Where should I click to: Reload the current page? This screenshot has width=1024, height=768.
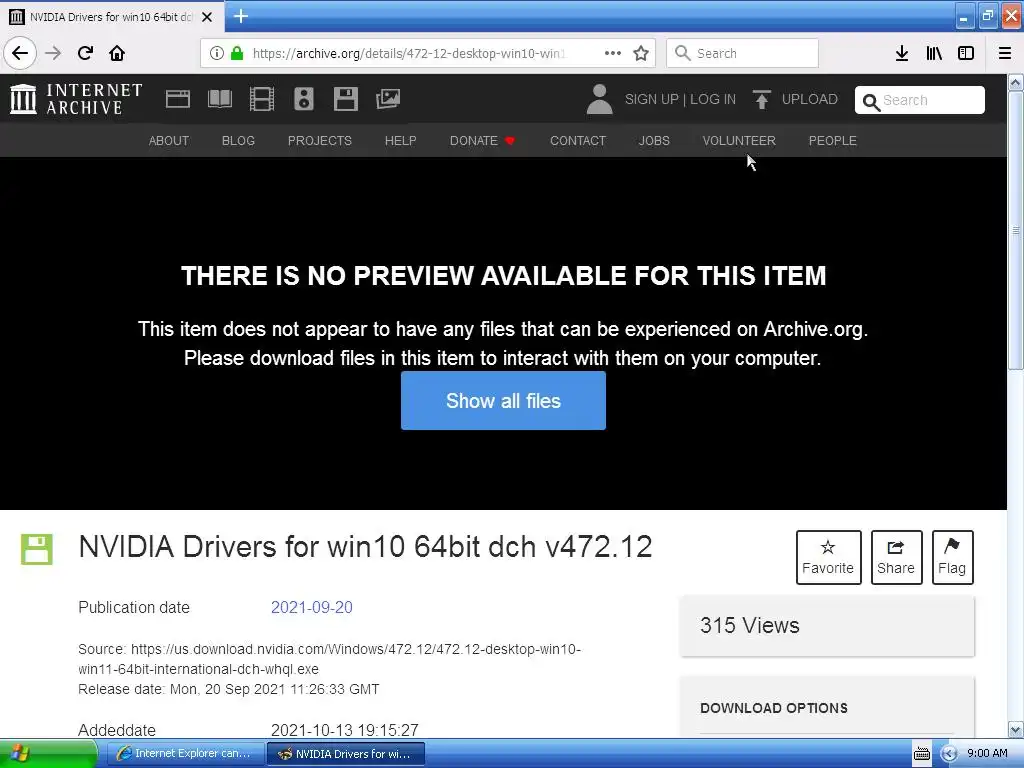coord(85,53)
